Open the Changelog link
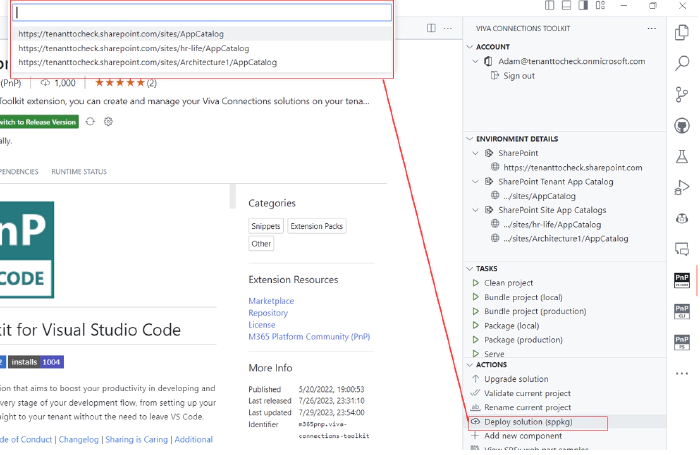The image size is (700, 455). (x=79, y=439)
